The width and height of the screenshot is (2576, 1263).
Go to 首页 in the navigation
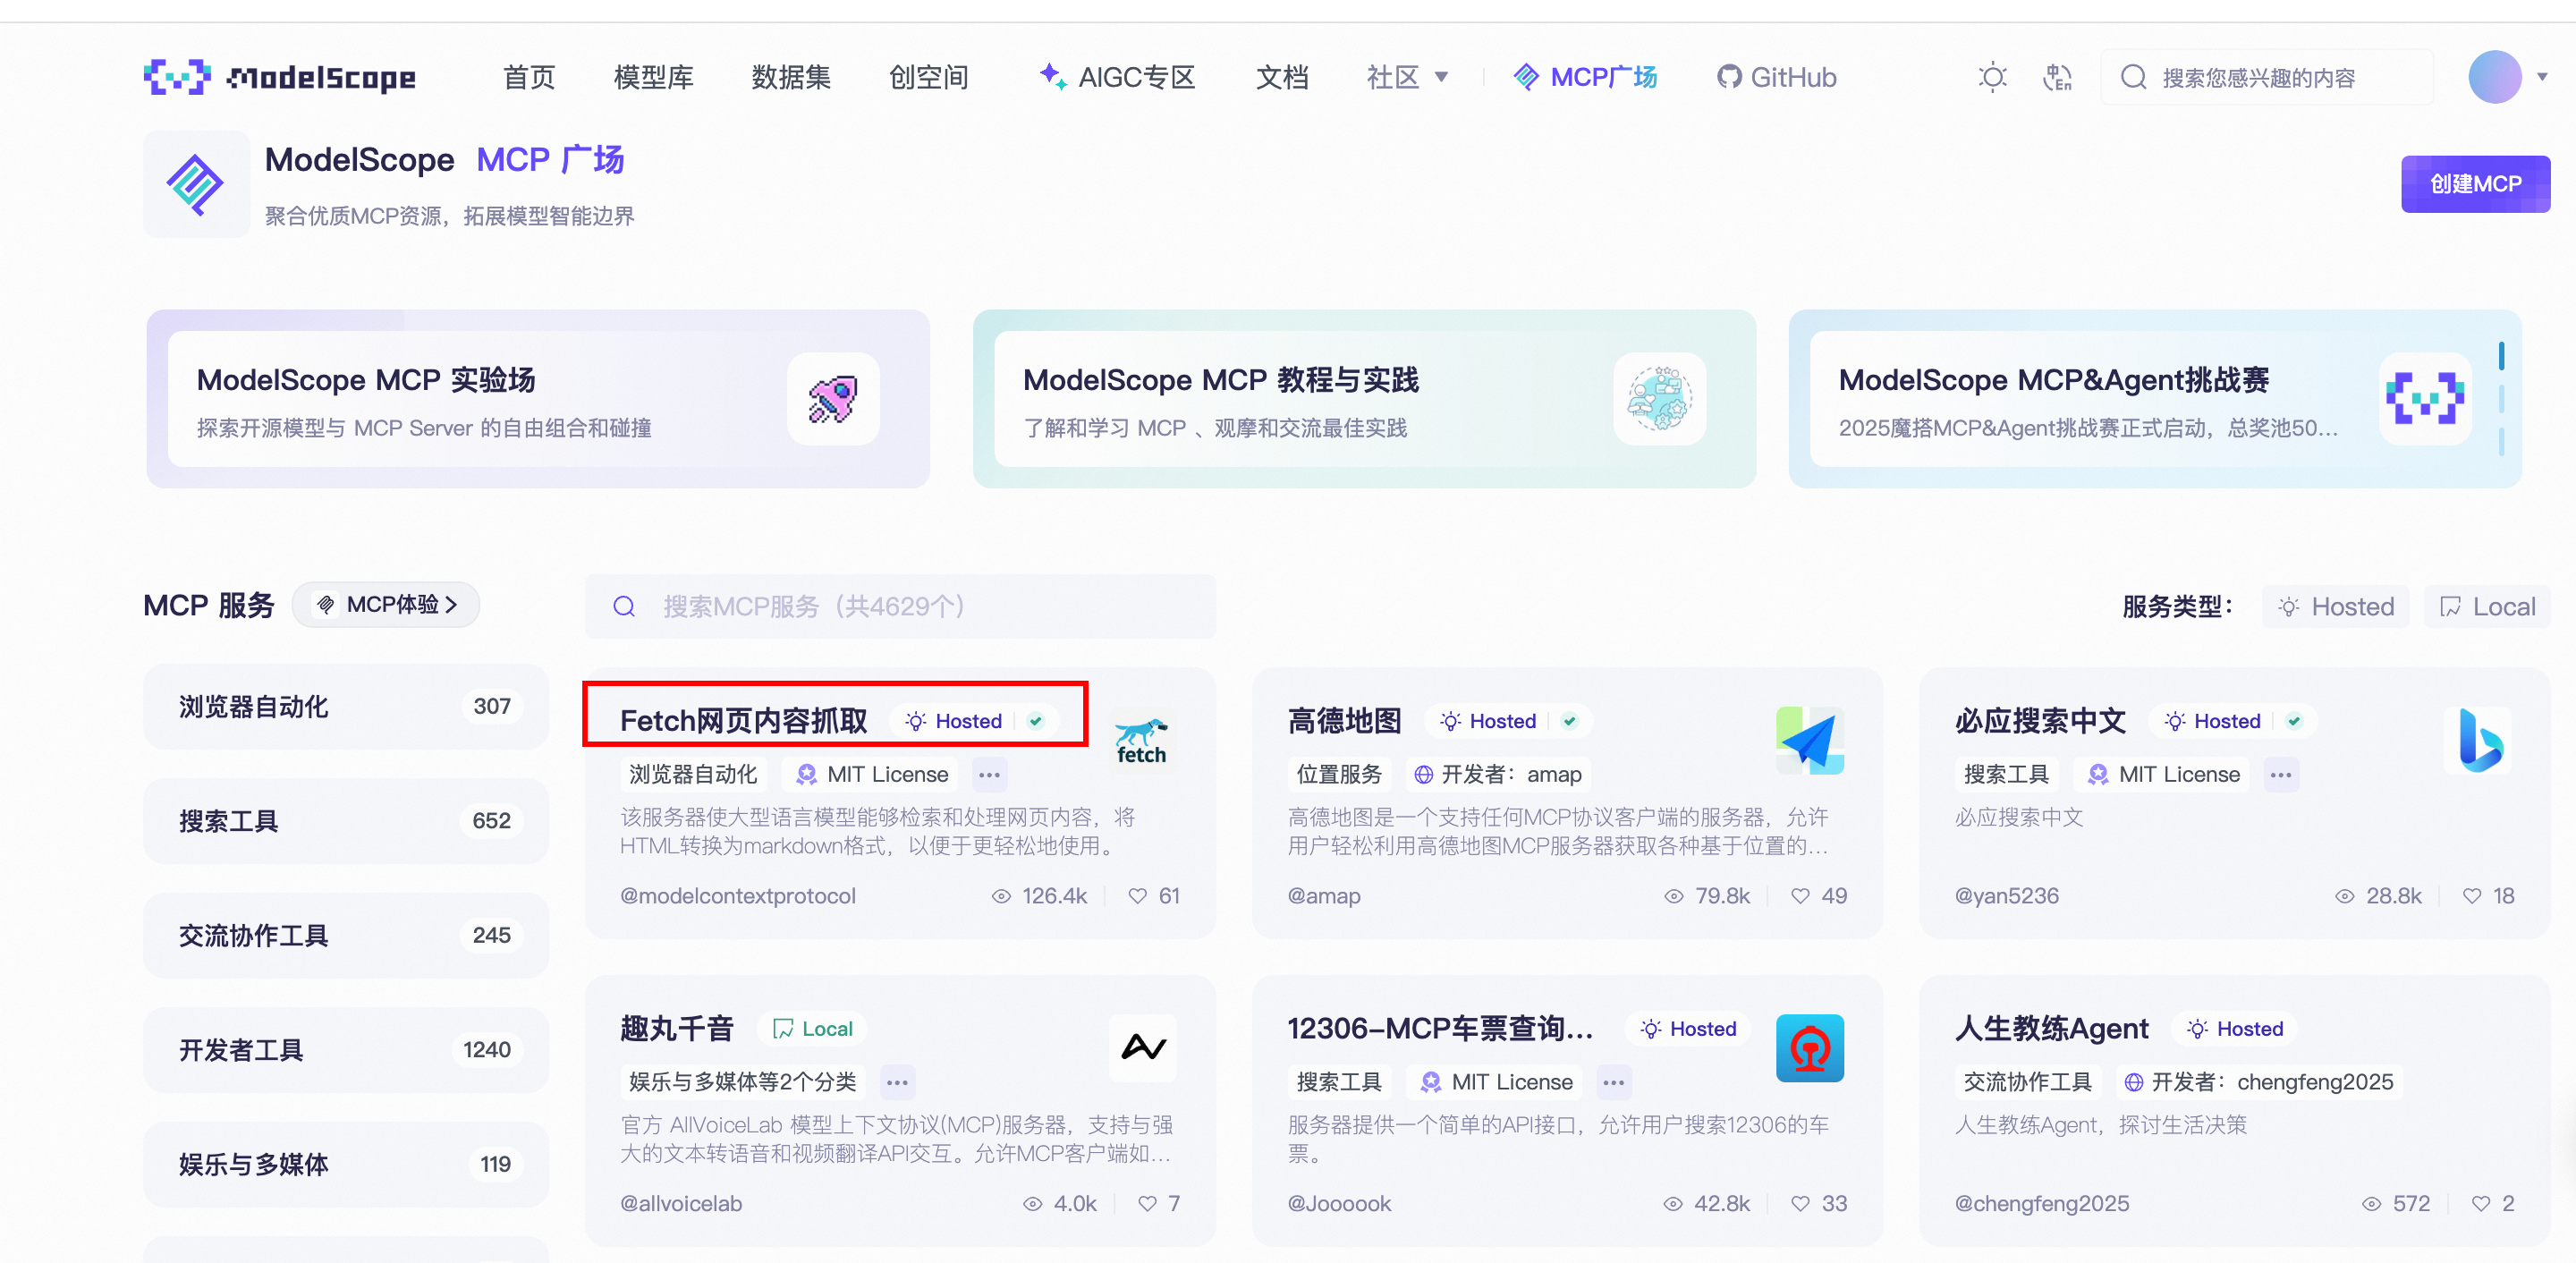[529, 77]
